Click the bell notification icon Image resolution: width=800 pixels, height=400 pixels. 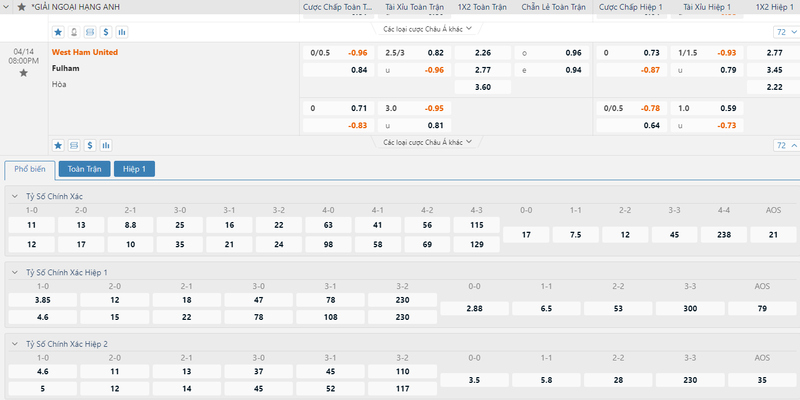click(74, 32)
